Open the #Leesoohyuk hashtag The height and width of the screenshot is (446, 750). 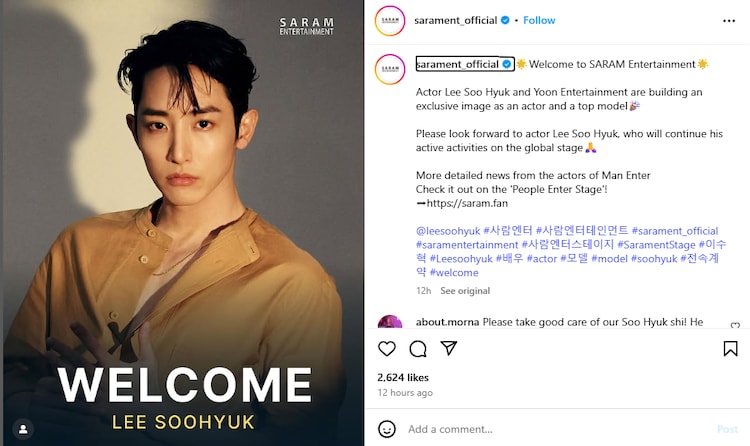(461, 258)
